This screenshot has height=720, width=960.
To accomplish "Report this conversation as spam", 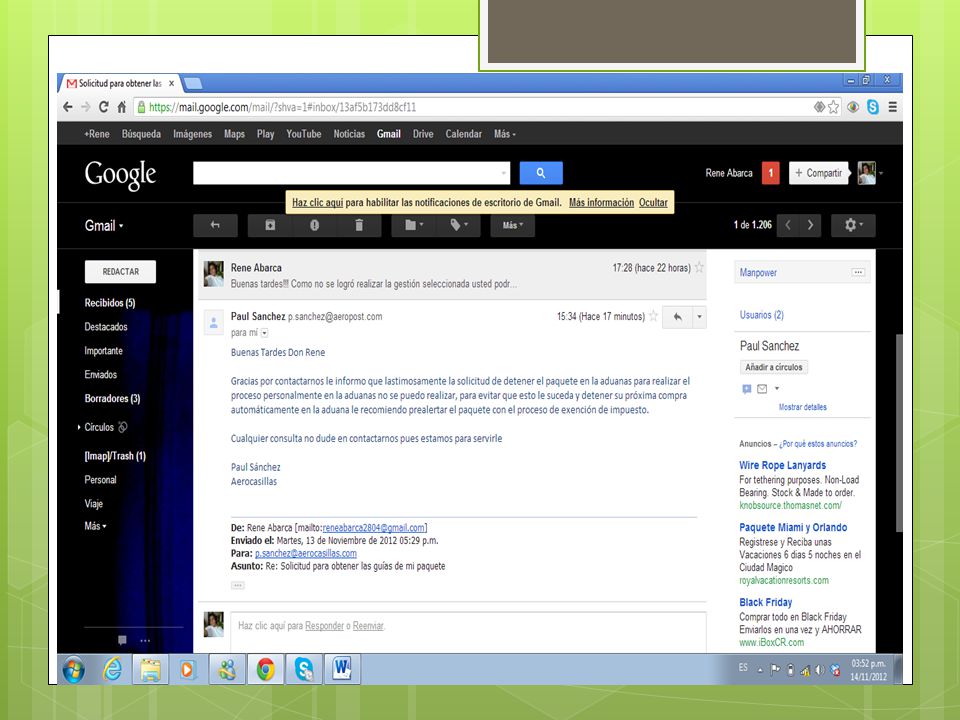I will (x=314, y=225).
